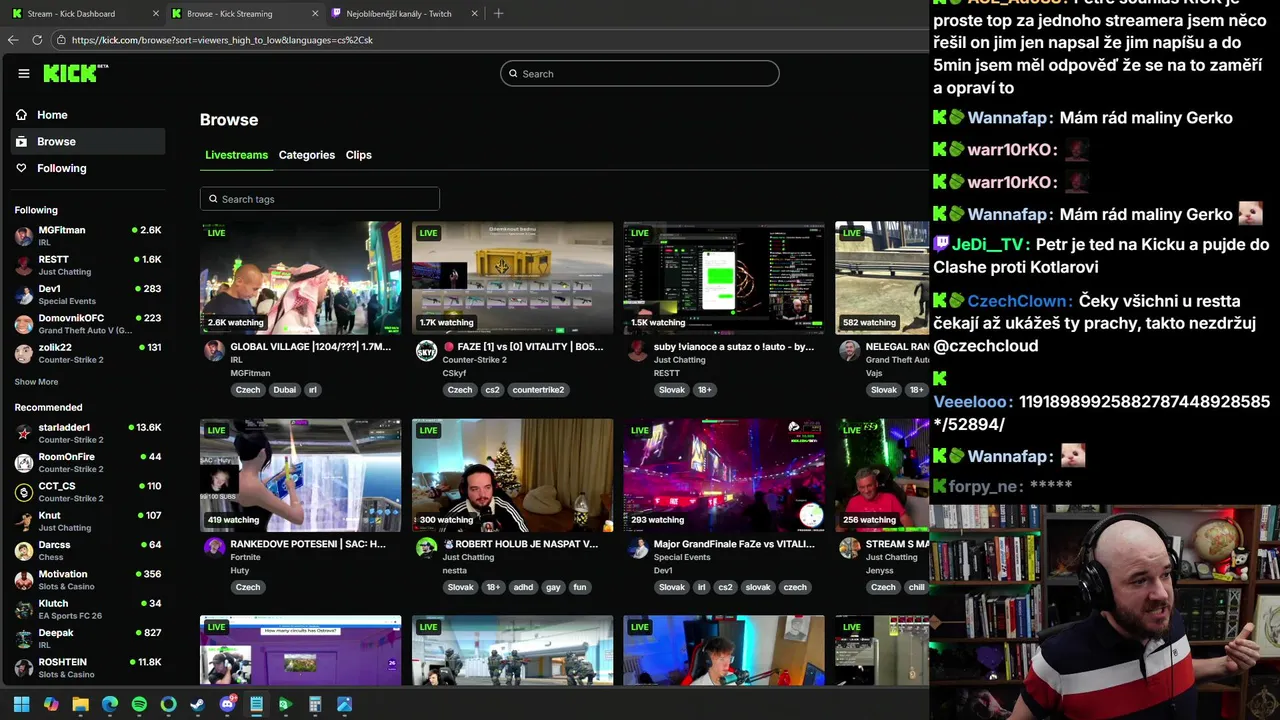This screenshot has width=1280, height=720.
Task: Click Klutch channel avatar
Action: [24, 609]
